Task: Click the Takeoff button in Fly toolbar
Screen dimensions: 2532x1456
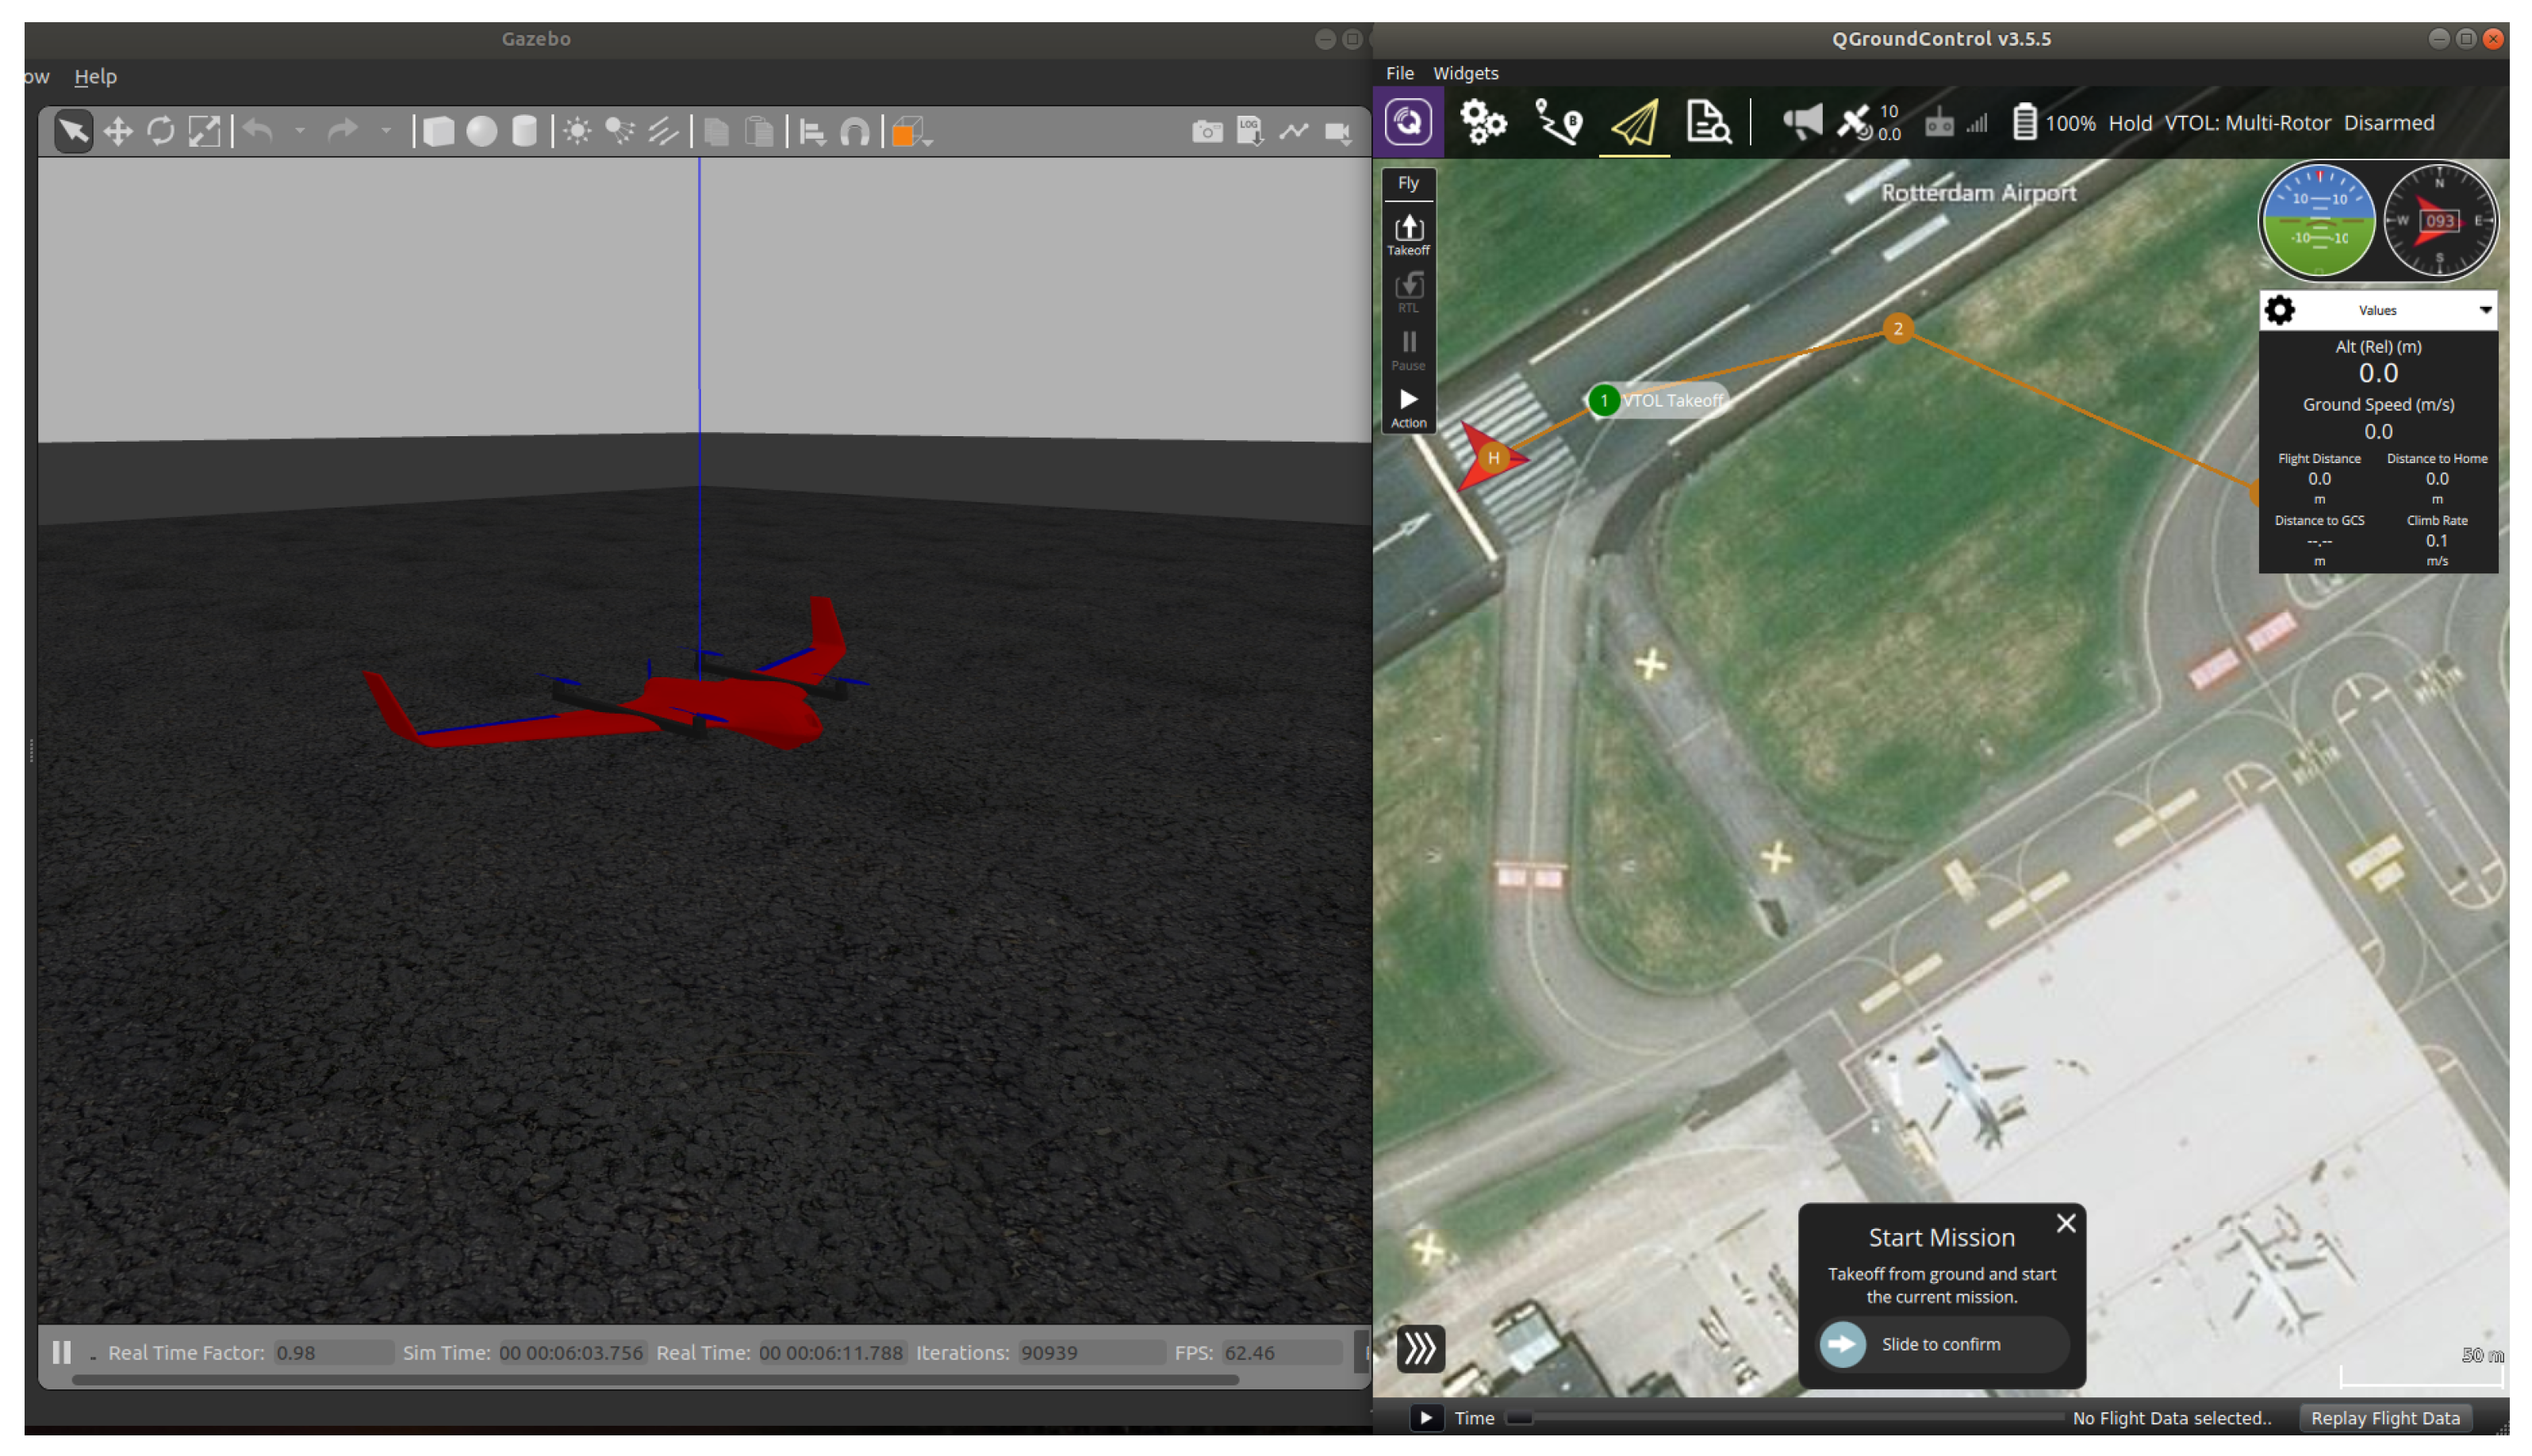Action: pos(1408,234)
